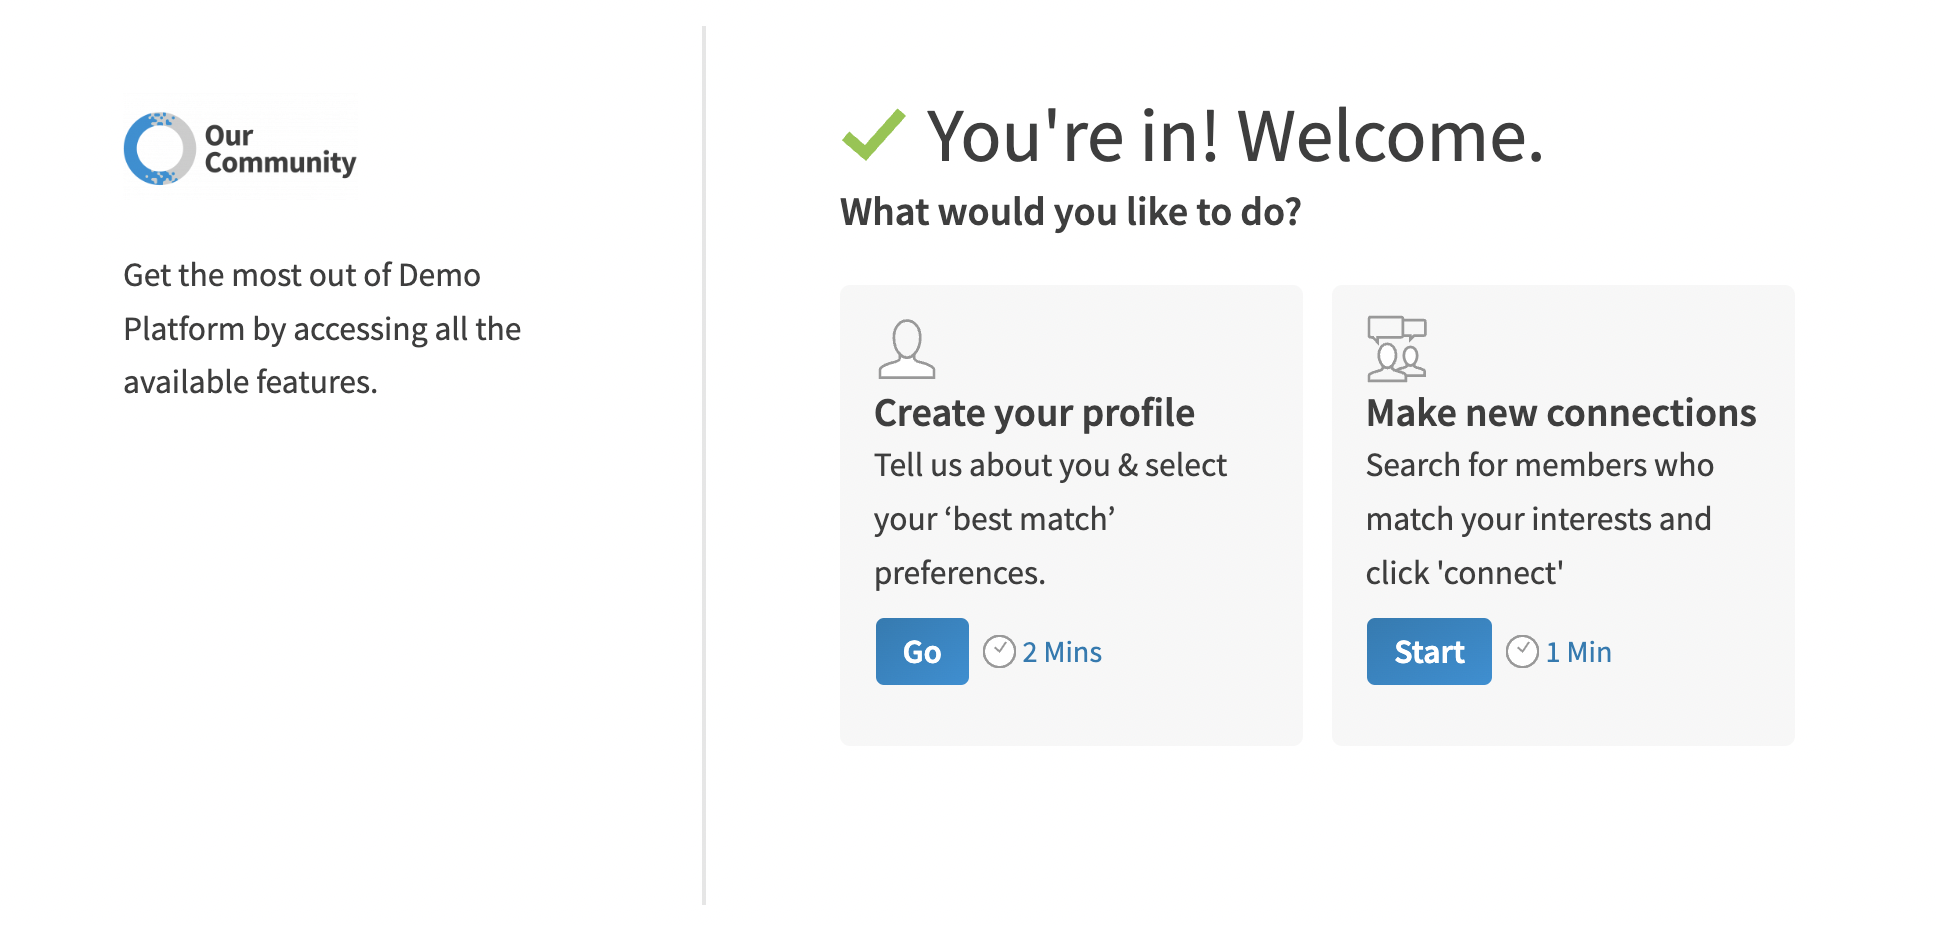Click the "2 Mins" time label

pos(1062,652)
